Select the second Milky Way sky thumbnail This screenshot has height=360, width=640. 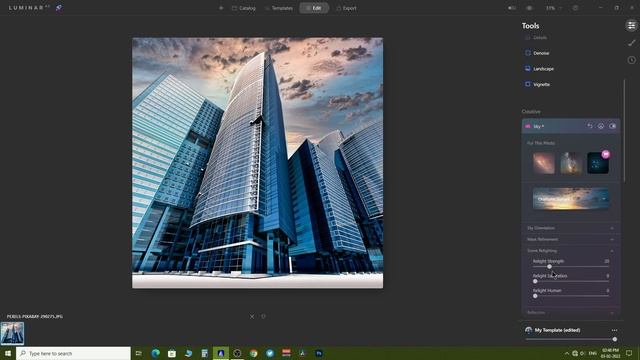[x=571, y=163]
